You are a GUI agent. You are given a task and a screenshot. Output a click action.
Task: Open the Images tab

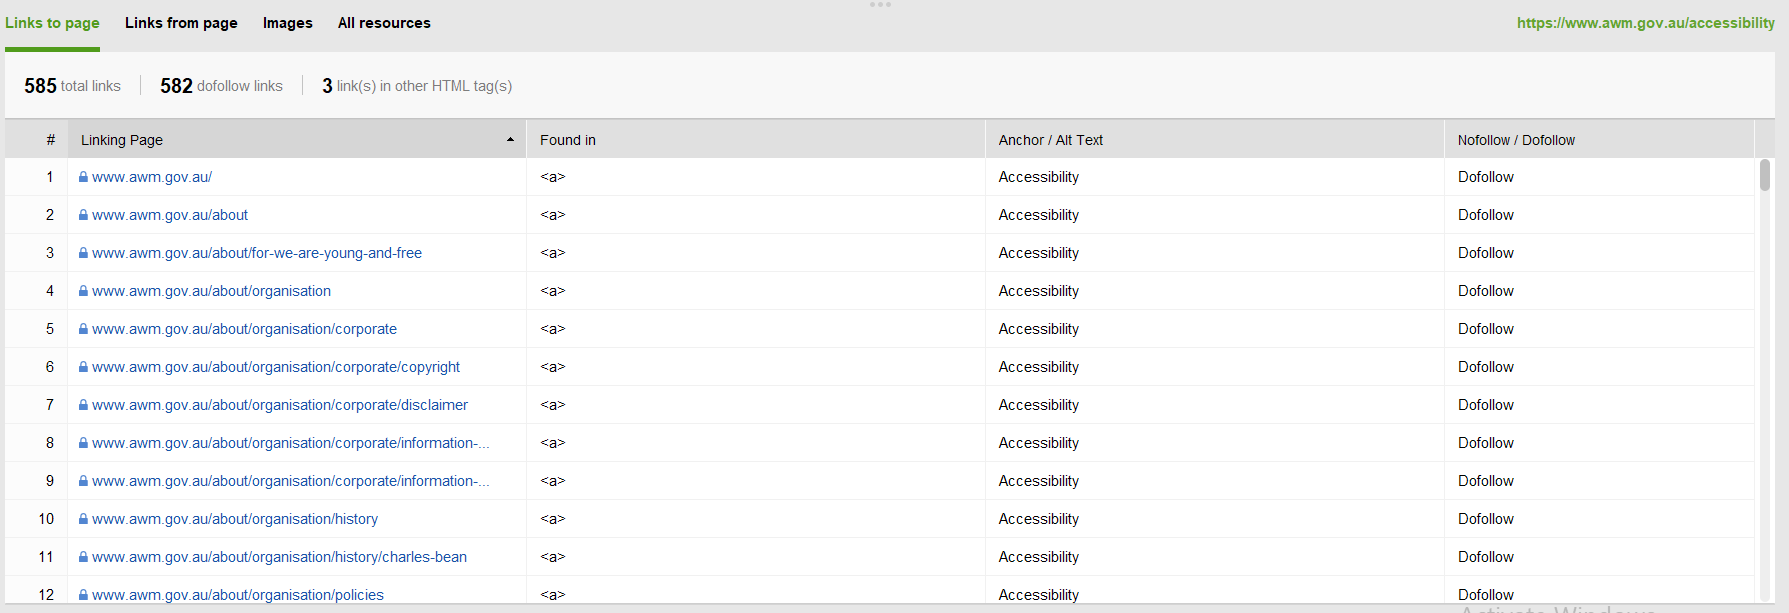(287, 23)
